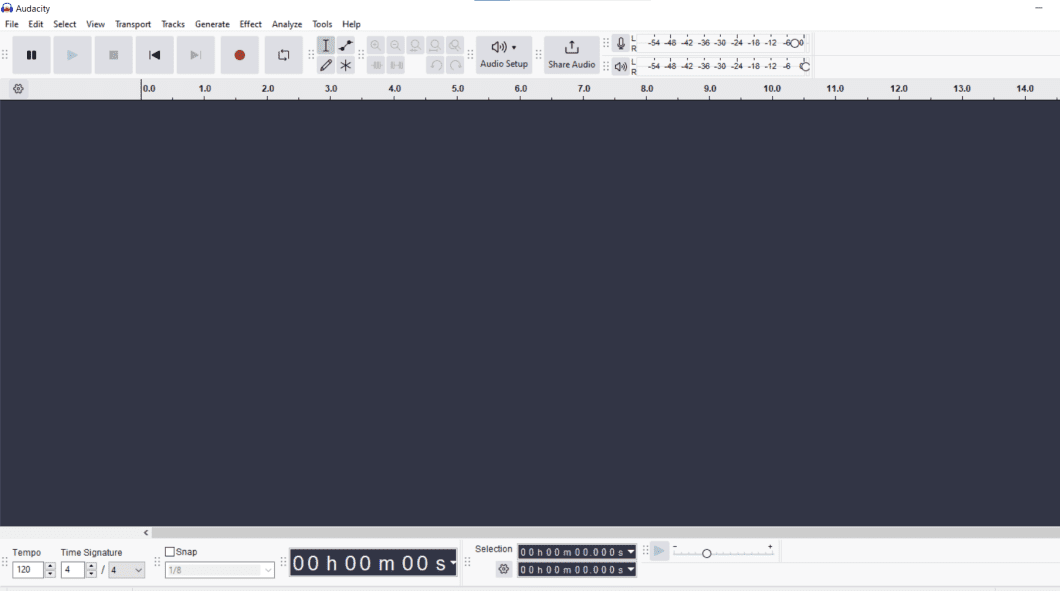Click Skip to Start button
The image size is (1060, 591).
pyautogui.click(x=154, y=55)
